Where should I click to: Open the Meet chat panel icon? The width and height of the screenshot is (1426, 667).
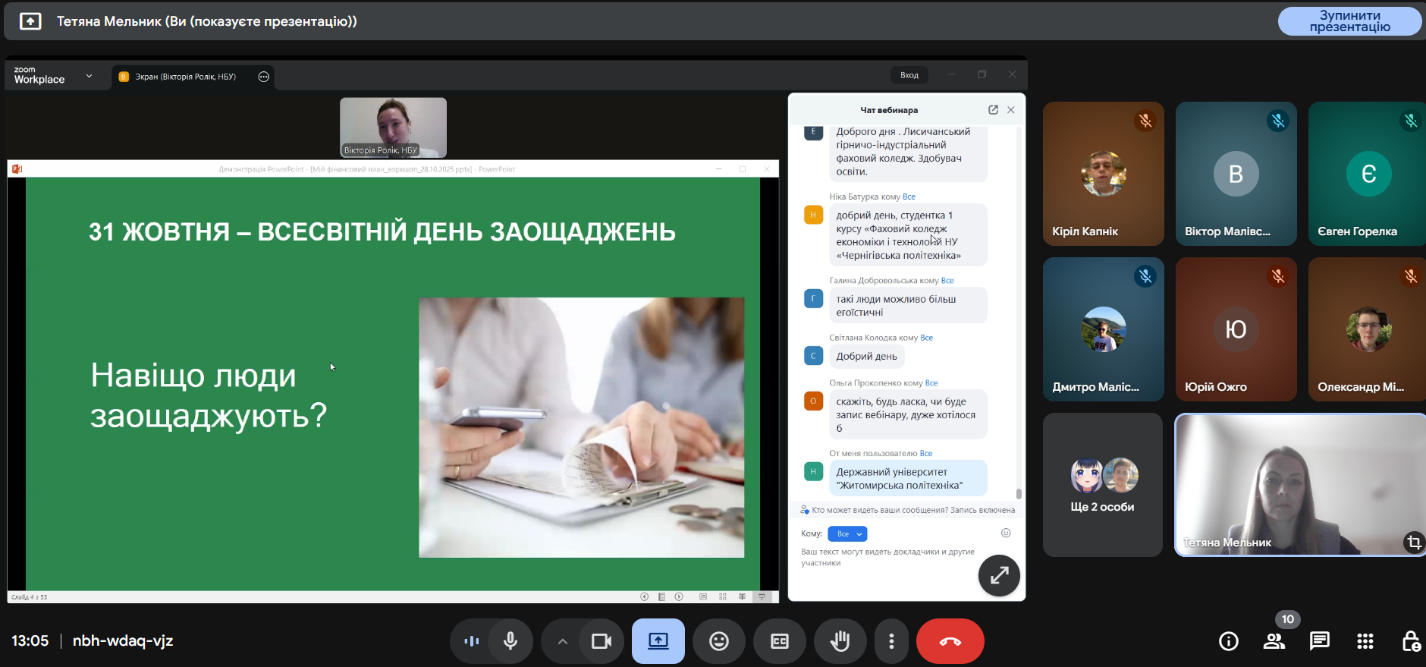pyautogui.click(x=1319, y=641)
